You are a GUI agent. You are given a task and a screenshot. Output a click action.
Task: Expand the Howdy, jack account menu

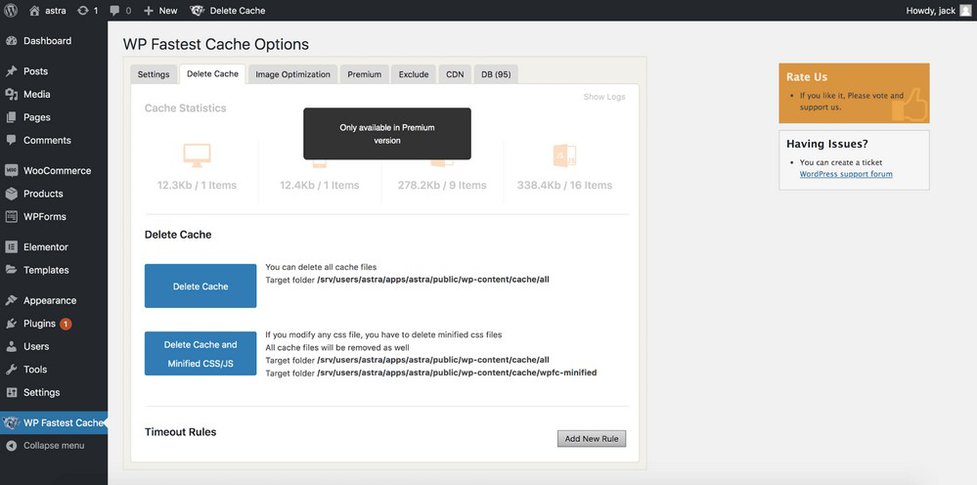coord(930,10)
